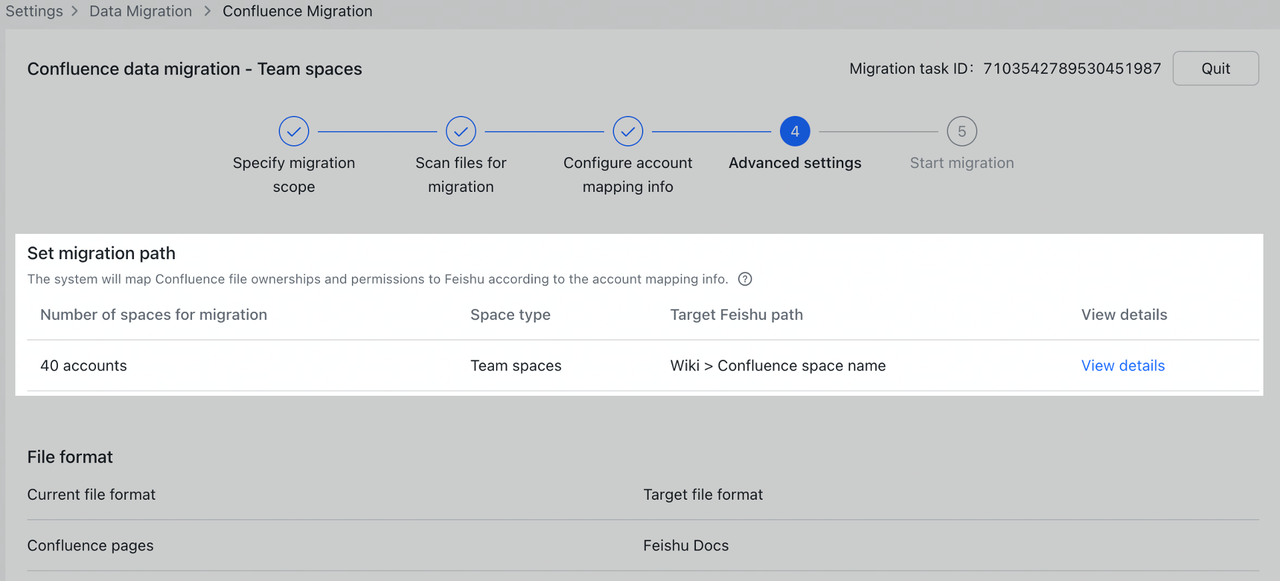Click the Wiki > Confluence space name path
The height and width of the screenshot is (581, 1280).
tap(777, 366)
